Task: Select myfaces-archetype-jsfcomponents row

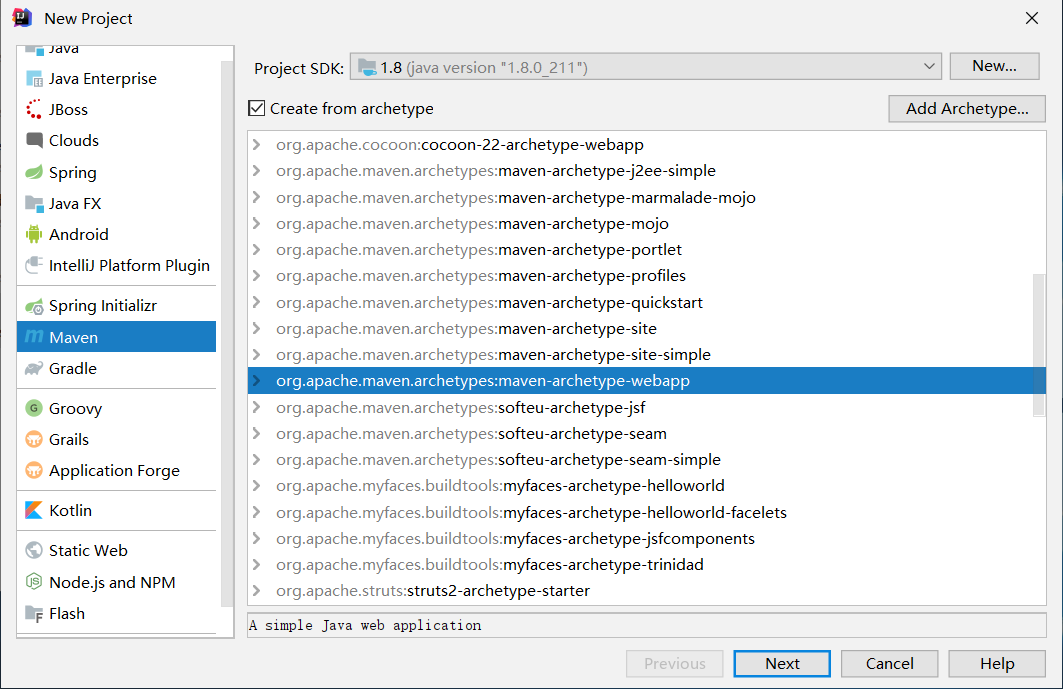Action: pos(646,538)
